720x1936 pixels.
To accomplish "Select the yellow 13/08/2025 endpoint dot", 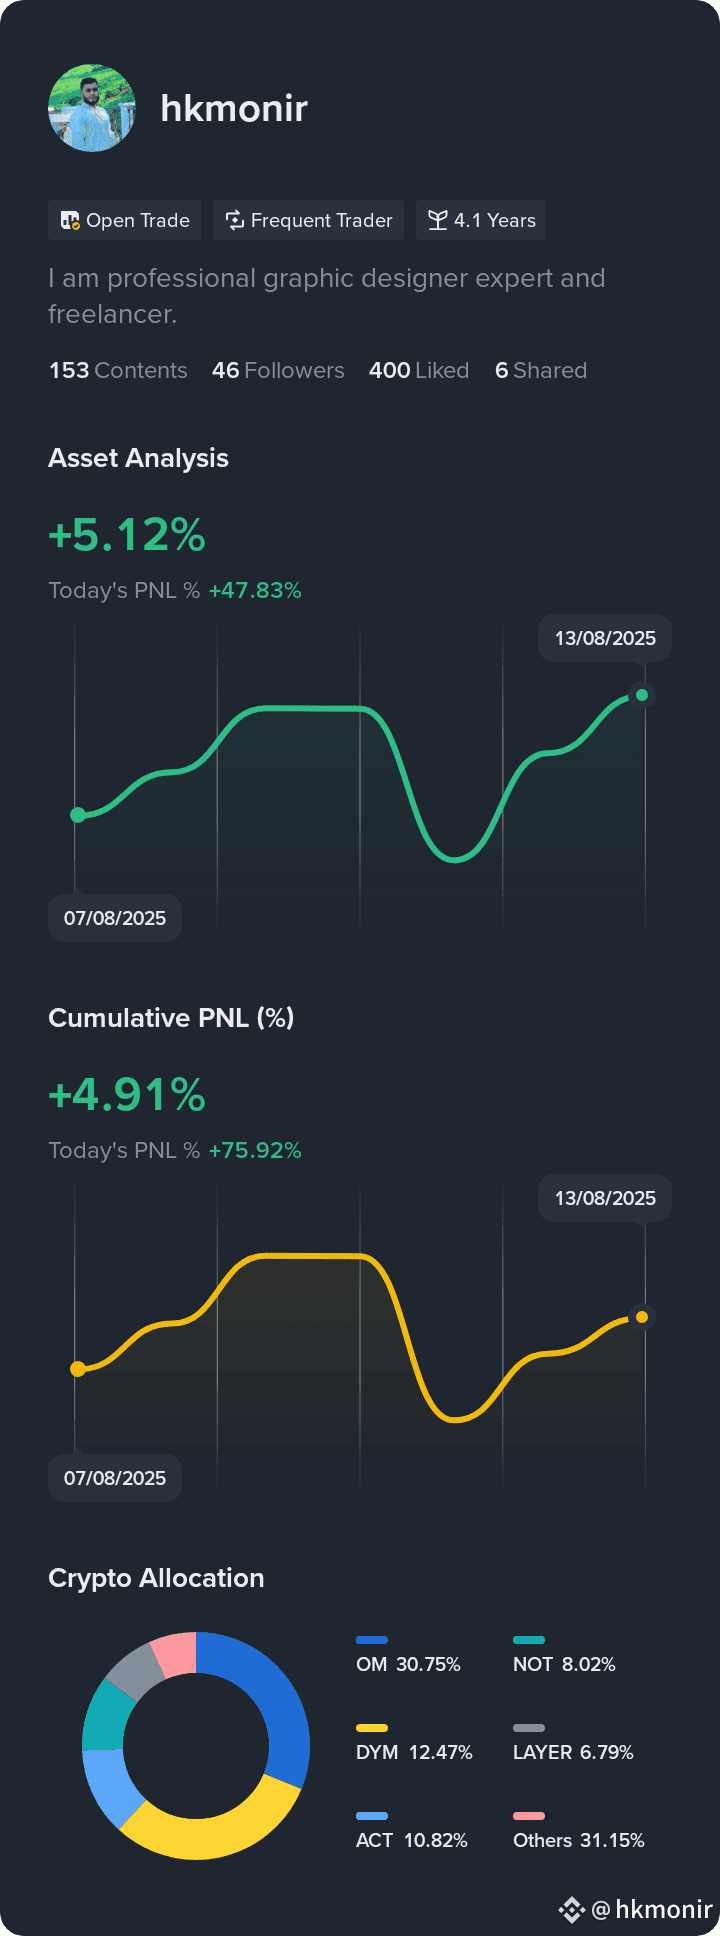I will 642,1317.
